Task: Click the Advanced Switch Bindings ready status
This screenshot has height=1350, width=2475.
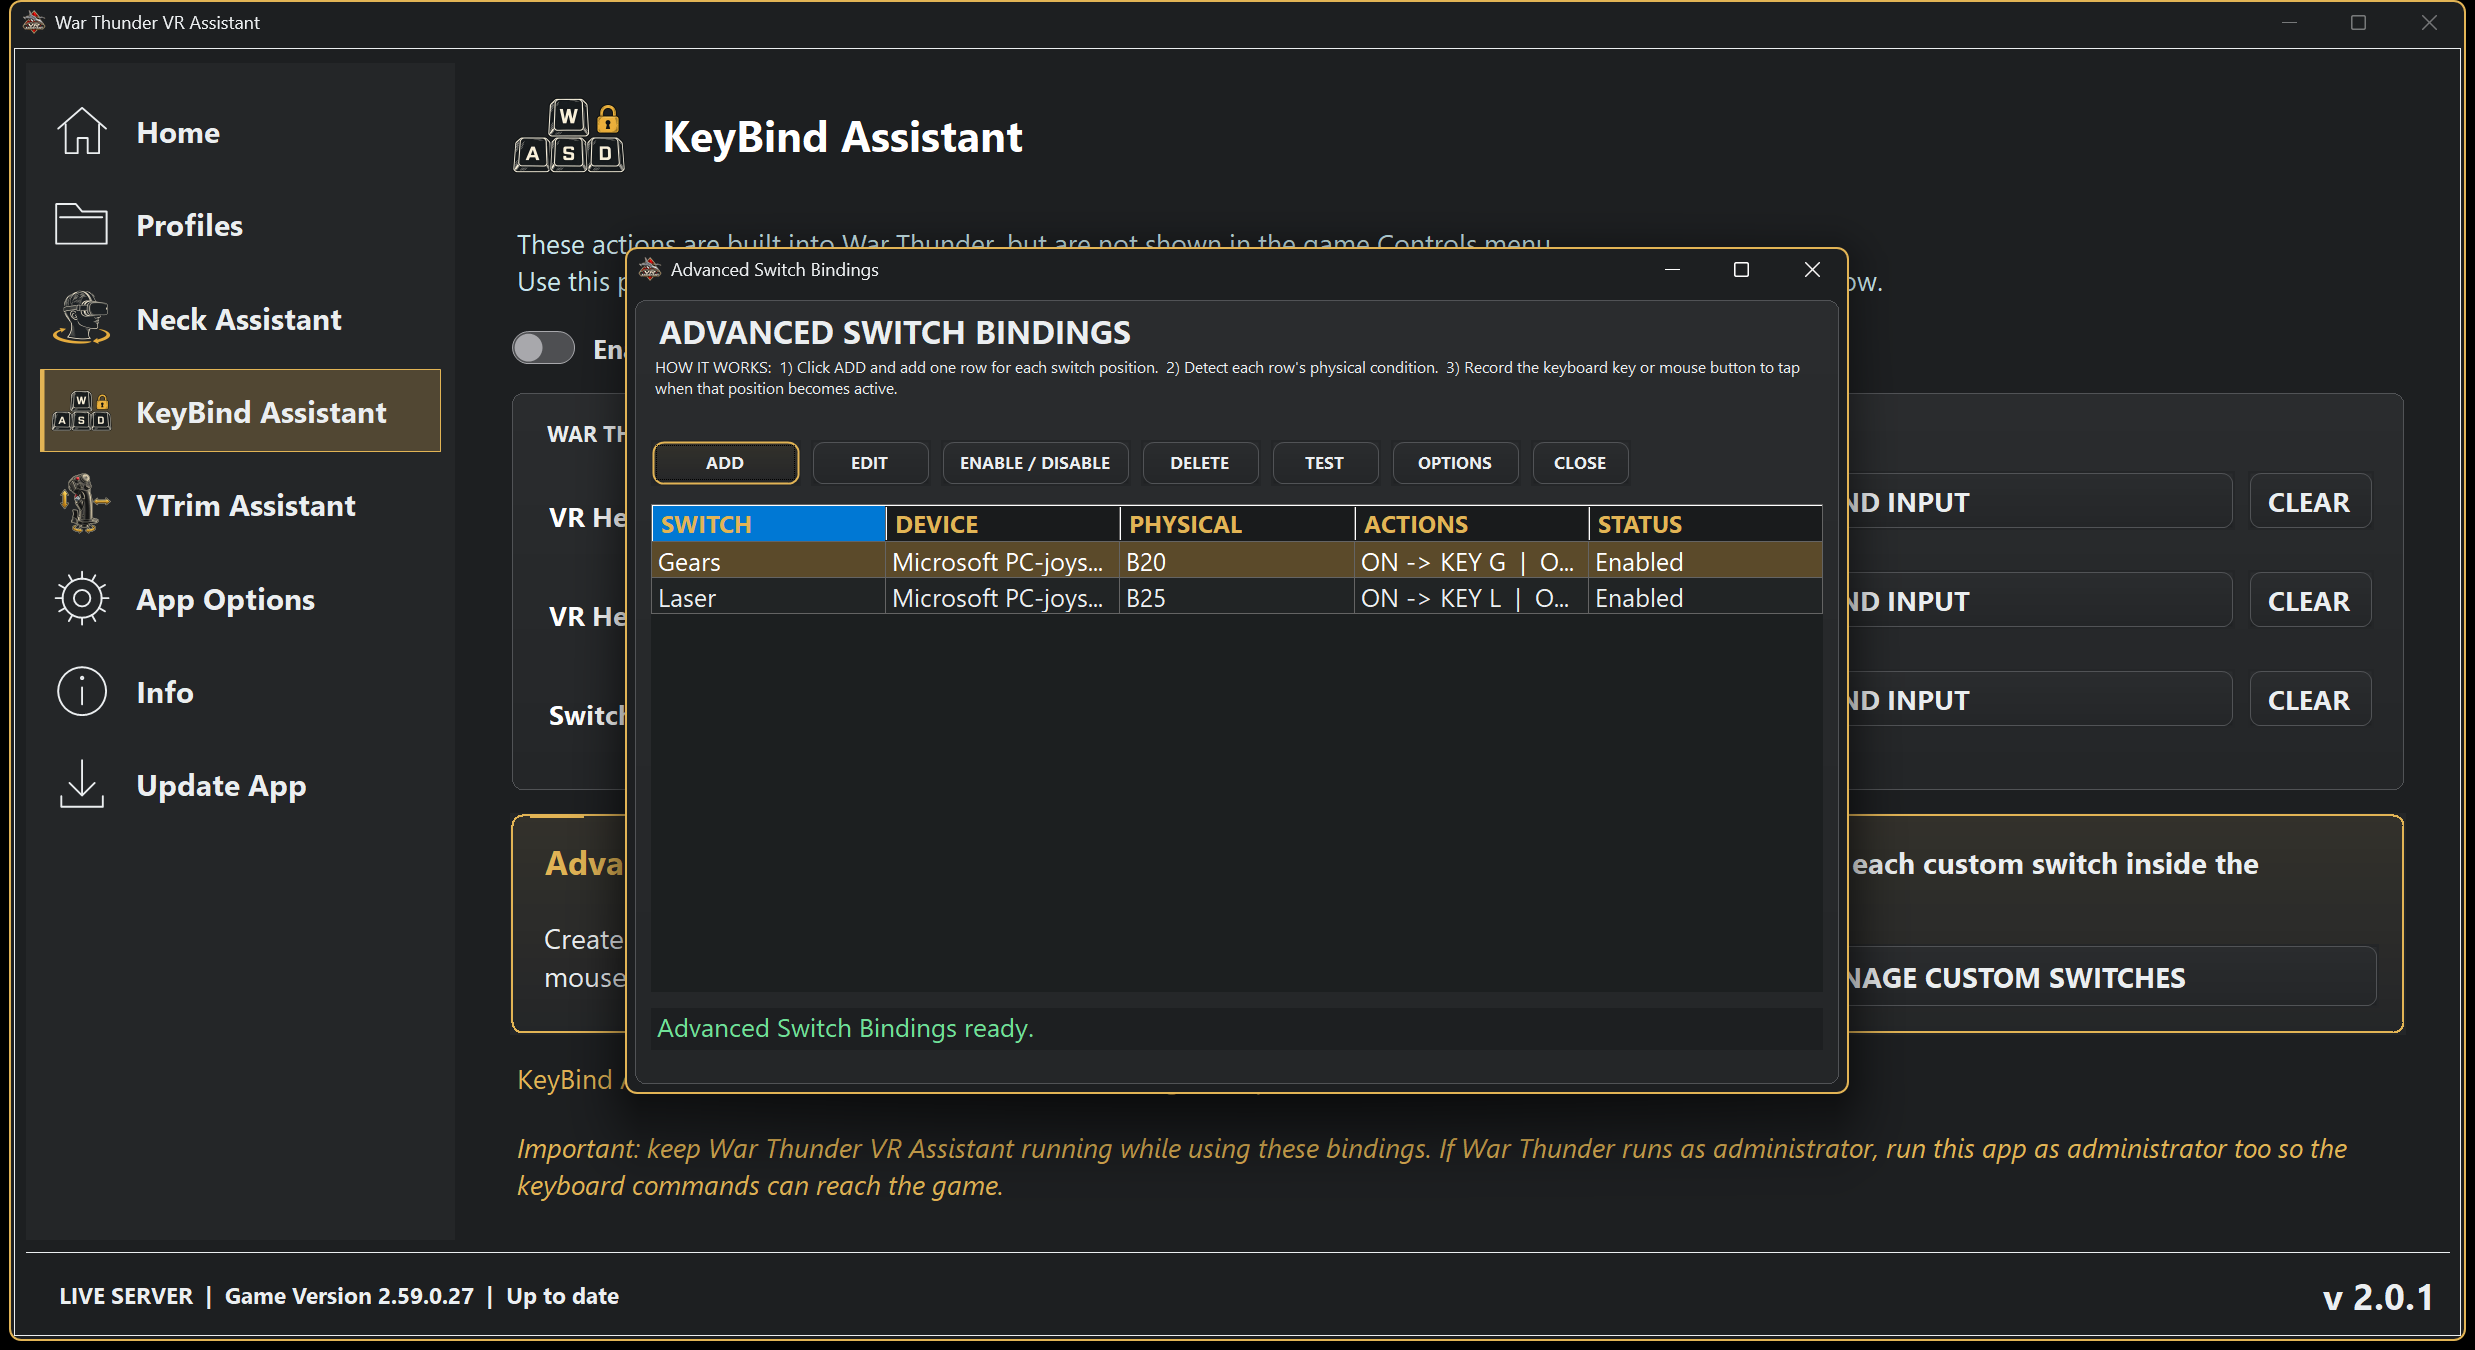Action: pyautogui.click(x=845, y=1027)
